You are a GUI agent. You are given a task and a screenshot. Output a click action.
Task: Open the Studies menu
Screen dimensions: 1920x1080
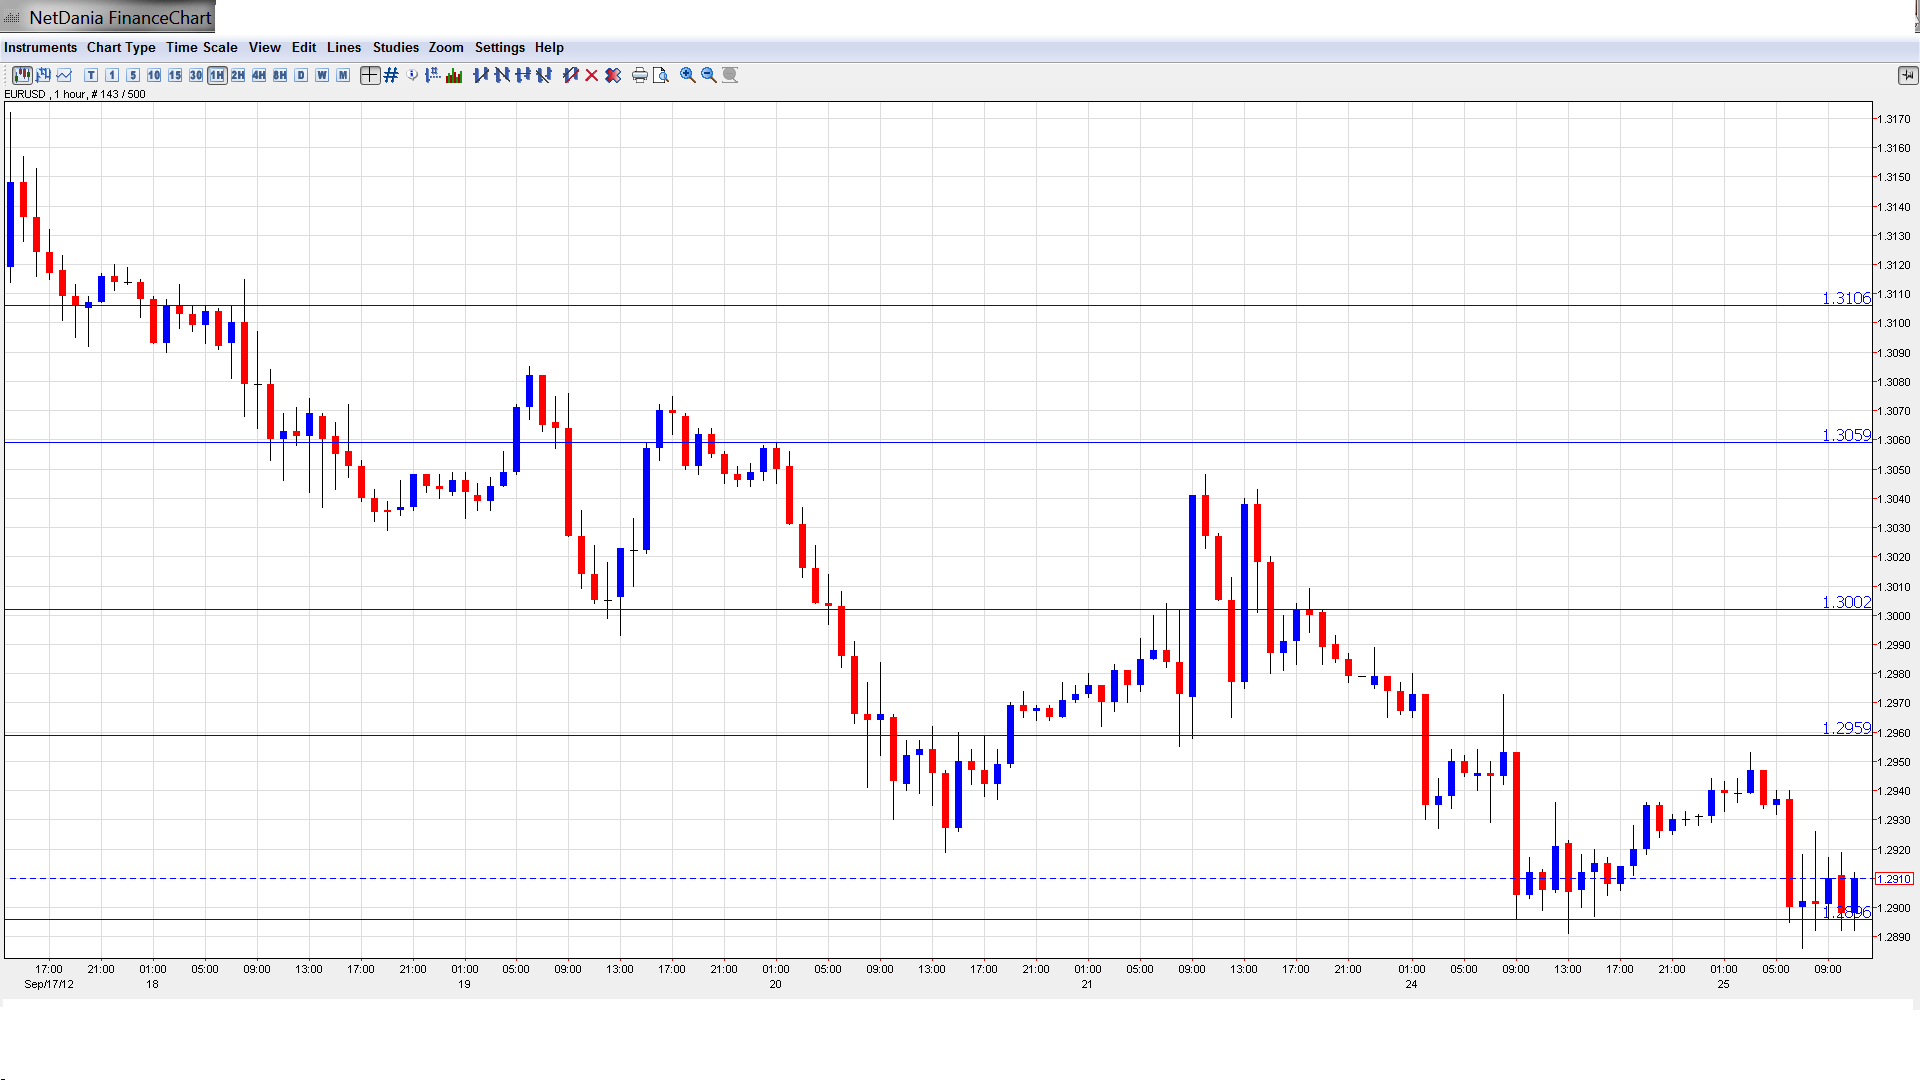click(395, 47)
